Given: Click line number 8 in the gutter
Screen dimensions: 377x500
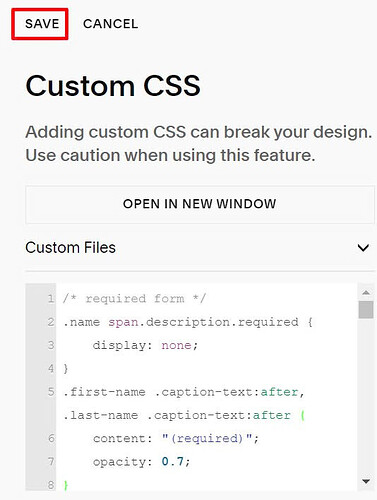Looking at the screenshot, I should (x=51, y=485).
